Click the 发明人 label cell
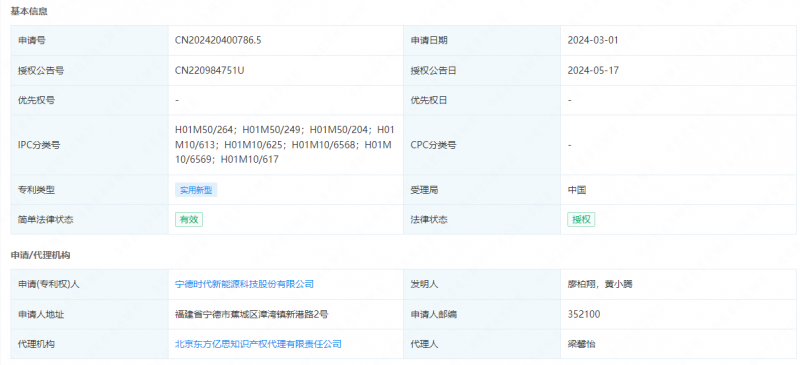 tap(482, 284)
